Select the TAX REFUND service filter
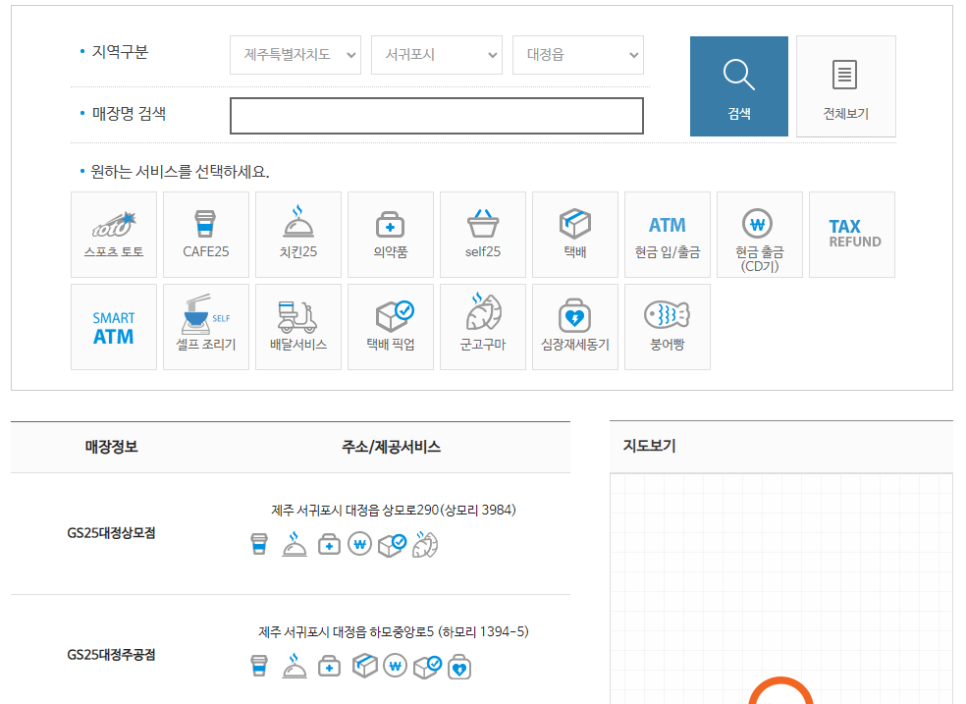Screen dimensions: 966x704 click(852, 235)
